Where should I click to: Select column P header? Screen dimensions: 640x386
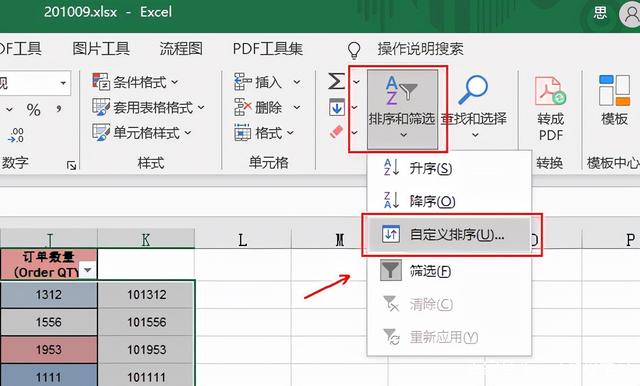[630, 240]
